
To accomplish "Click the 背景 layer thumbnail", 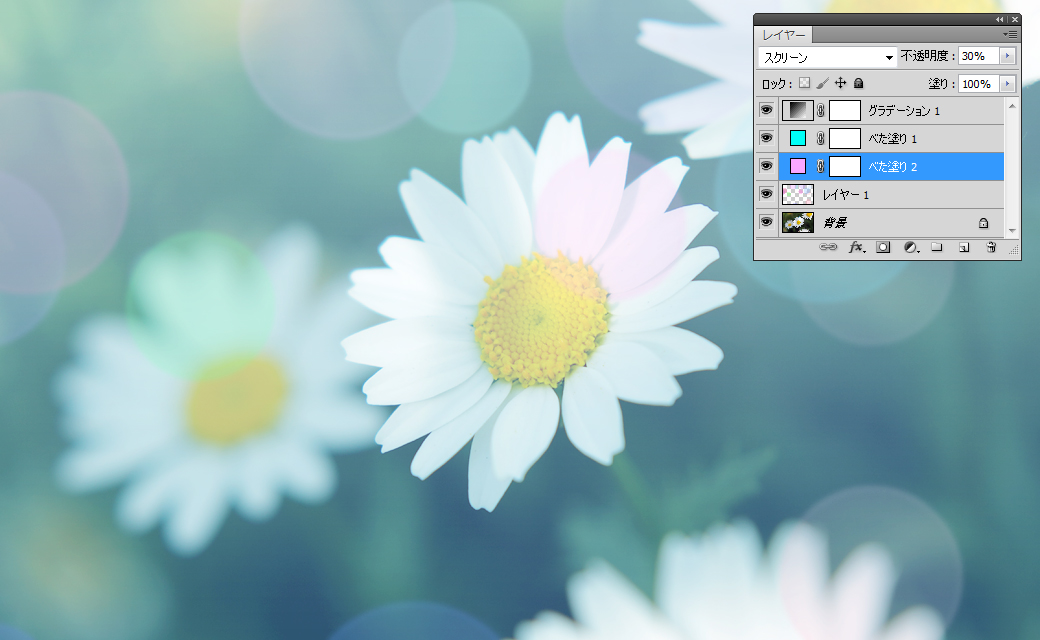I will point(798,222).
